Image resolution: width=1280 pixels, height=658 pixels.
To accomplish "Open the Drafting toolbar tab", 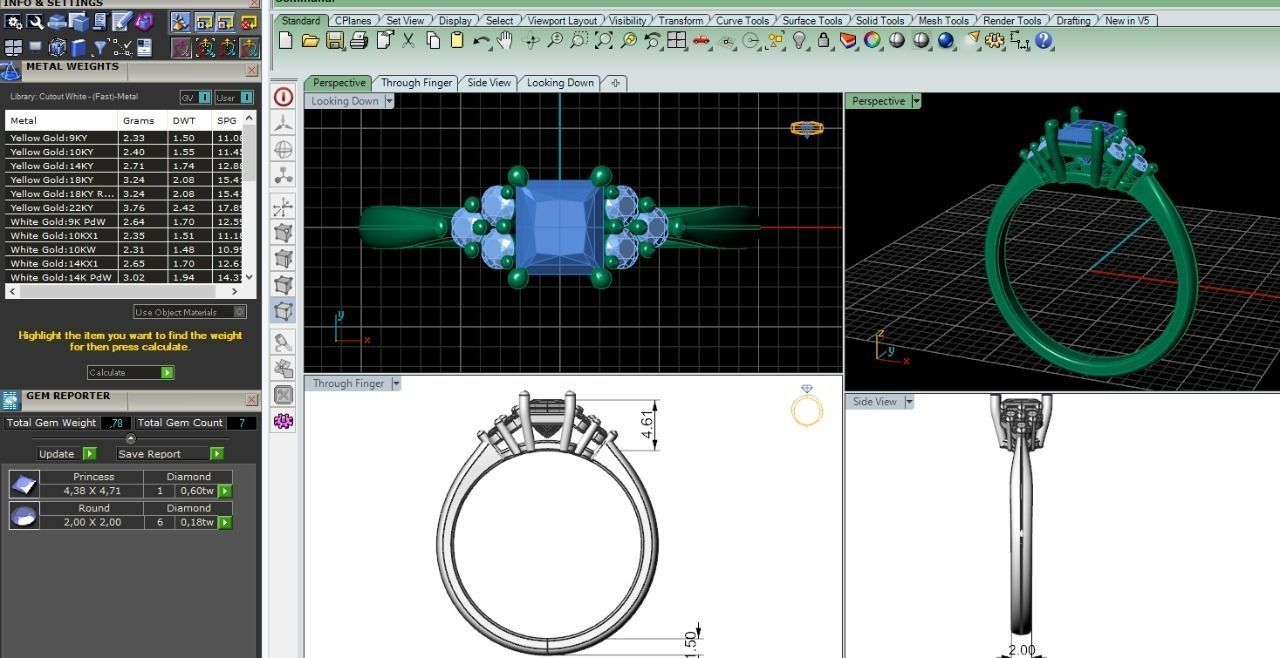I will pos(1073,20).
